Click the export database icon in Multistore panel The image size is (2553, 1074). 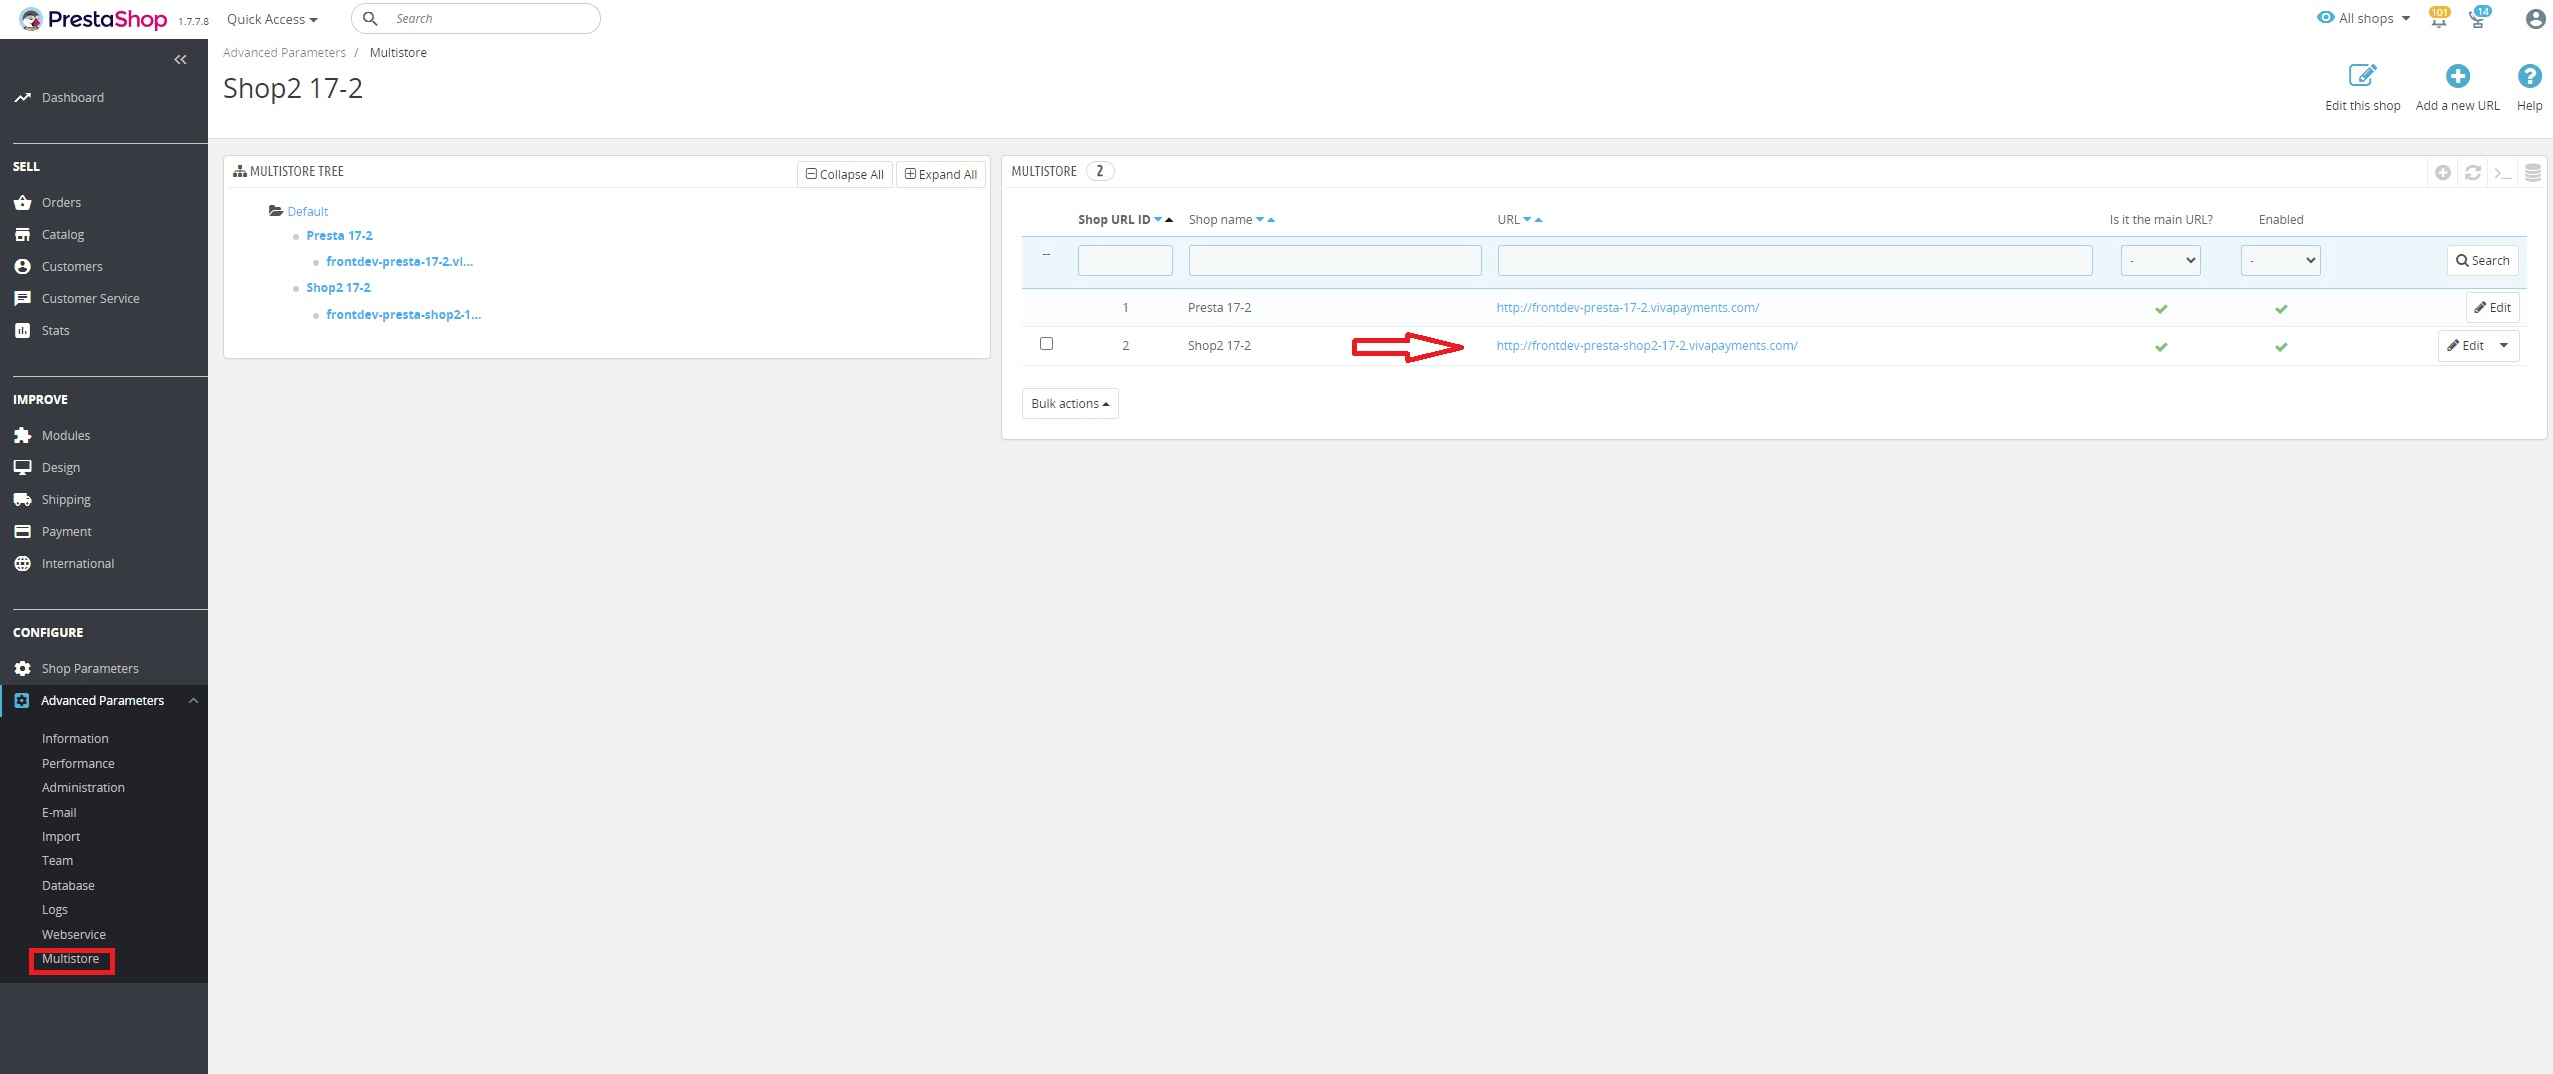click(x=2533, y=172)
